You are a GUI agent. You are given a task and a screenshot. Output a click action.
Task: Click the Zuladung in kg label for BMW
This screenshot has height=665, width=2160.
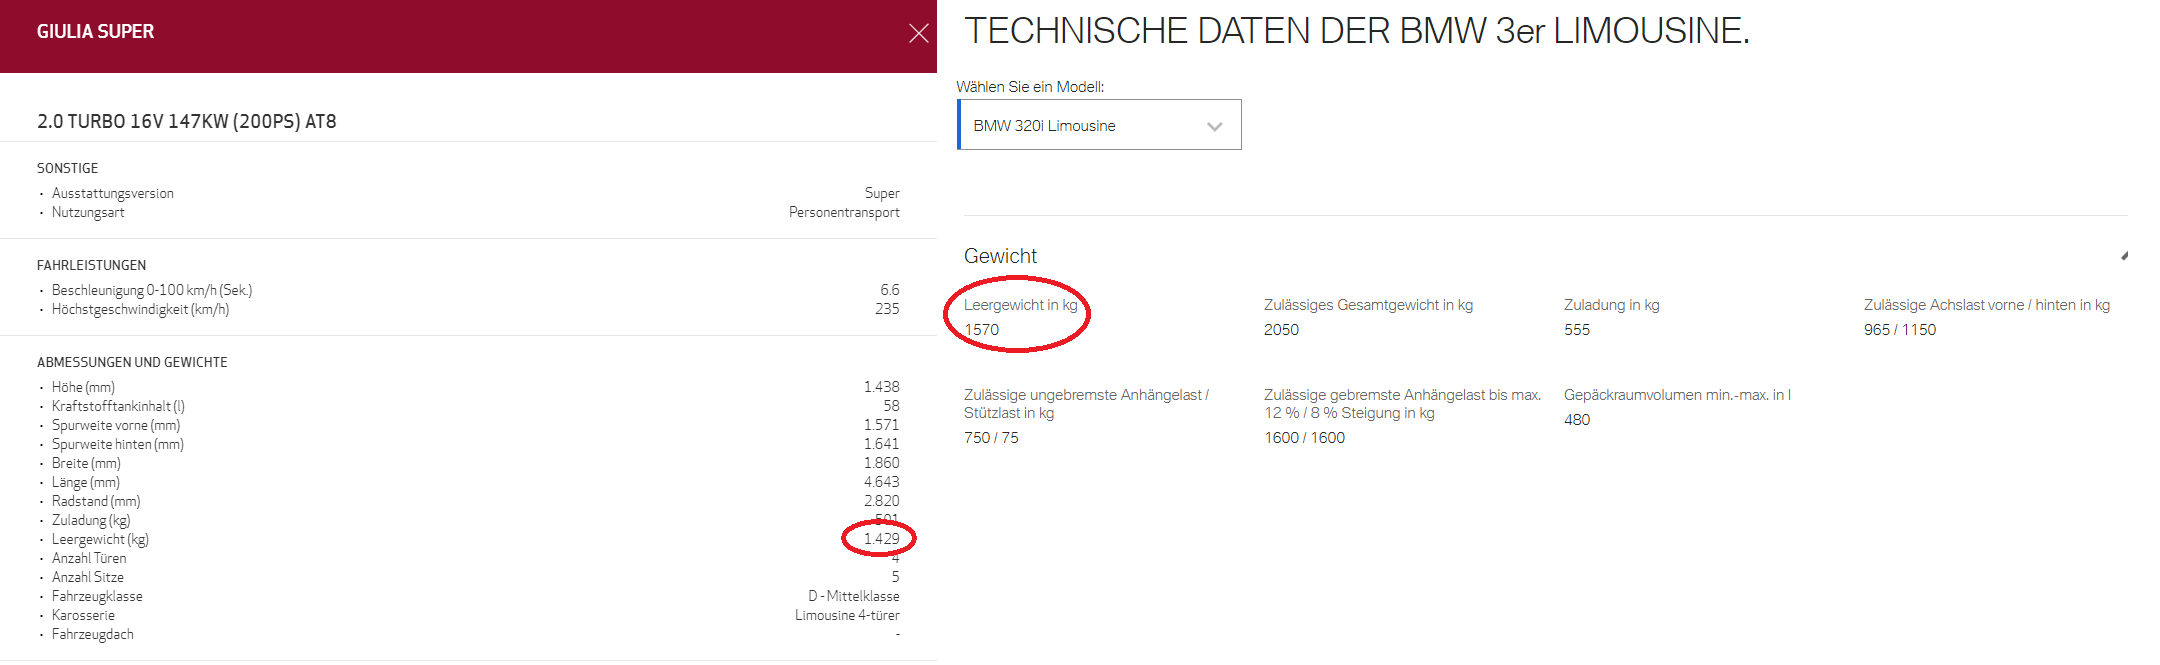click(x=1611, y=305)
